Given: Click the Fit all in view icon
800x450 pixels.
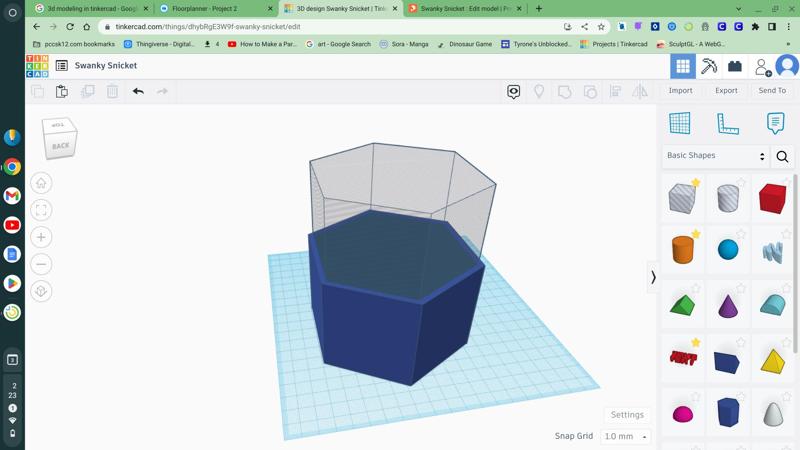Looking at the screenshot, I should tap(41, 210).
